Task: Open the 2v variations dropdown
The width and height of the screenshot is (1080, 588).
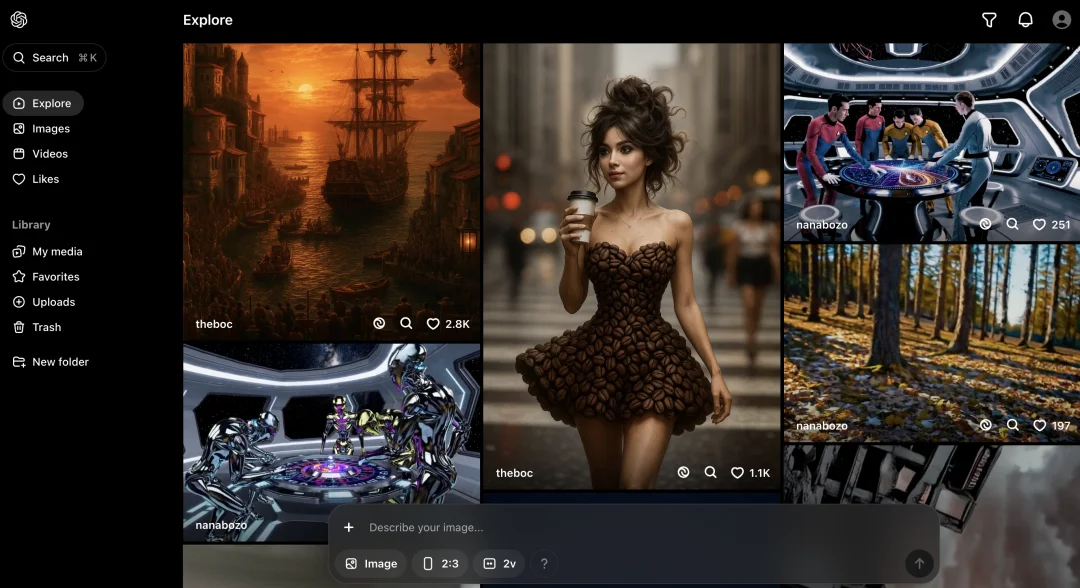Action: click(499, 564)
